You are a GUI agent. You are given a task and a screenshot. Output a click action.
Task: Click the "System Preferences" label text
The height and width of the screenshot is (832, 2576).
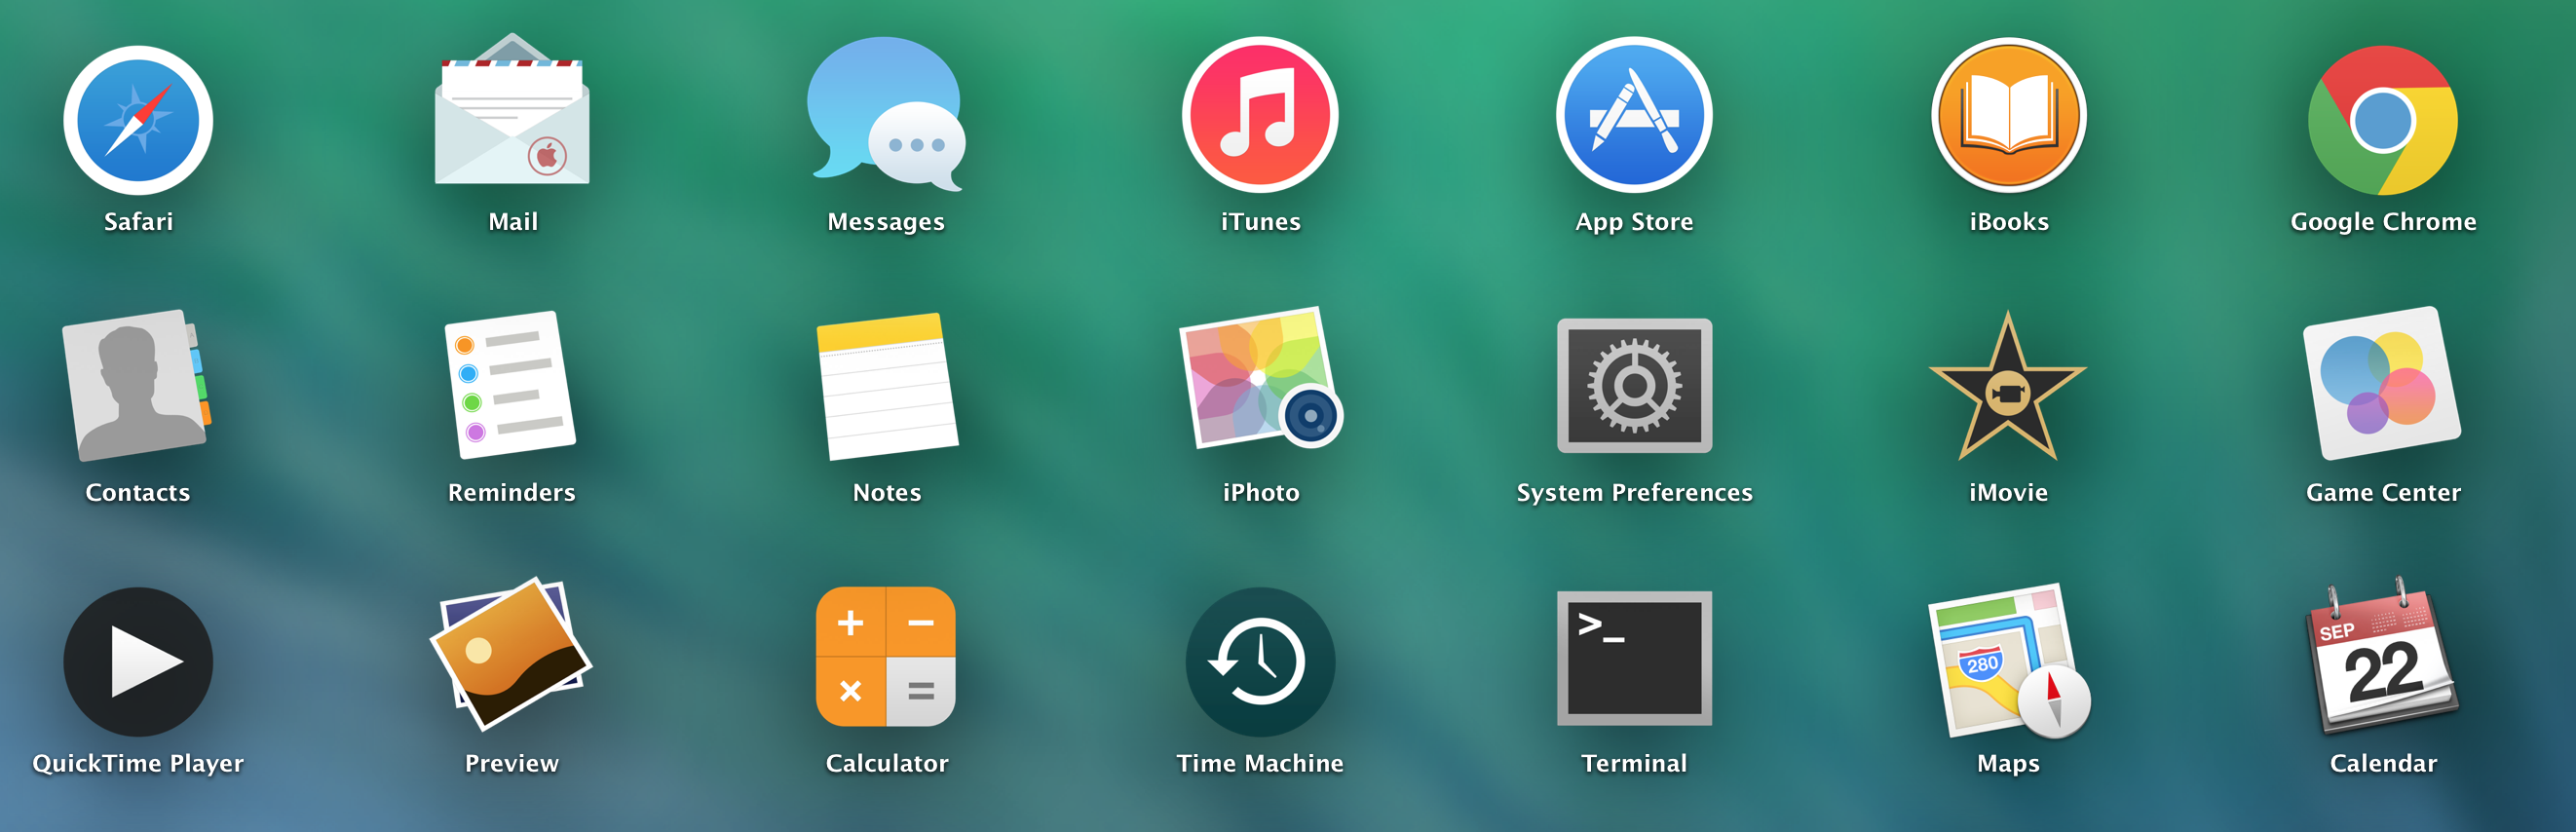click(x=1634, y=494)
